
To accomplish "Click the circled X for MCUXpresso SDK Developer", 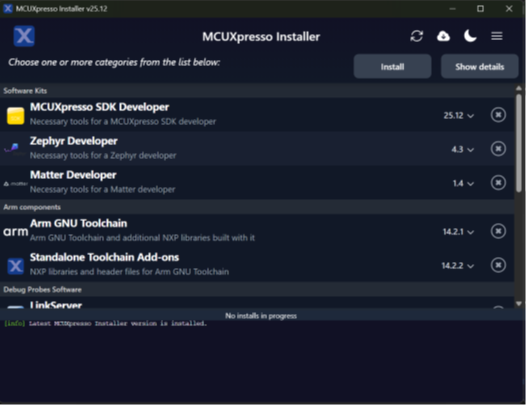I will click(x=498, y=115).
